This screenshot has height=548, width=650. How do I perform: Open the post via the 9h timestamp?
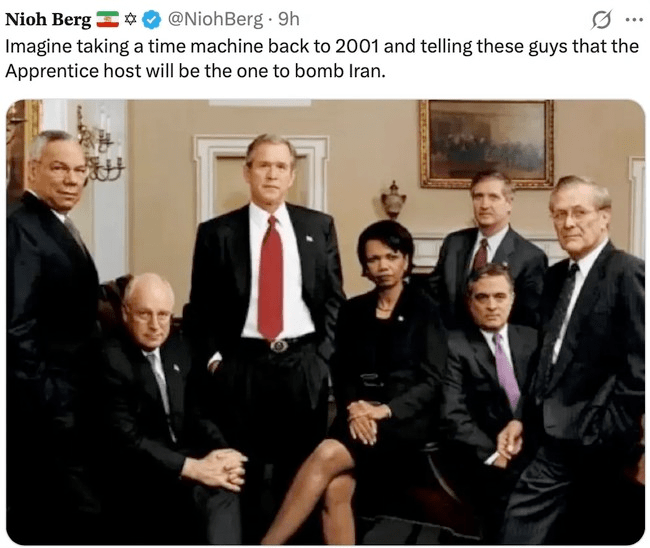click(x=289, y=19)
